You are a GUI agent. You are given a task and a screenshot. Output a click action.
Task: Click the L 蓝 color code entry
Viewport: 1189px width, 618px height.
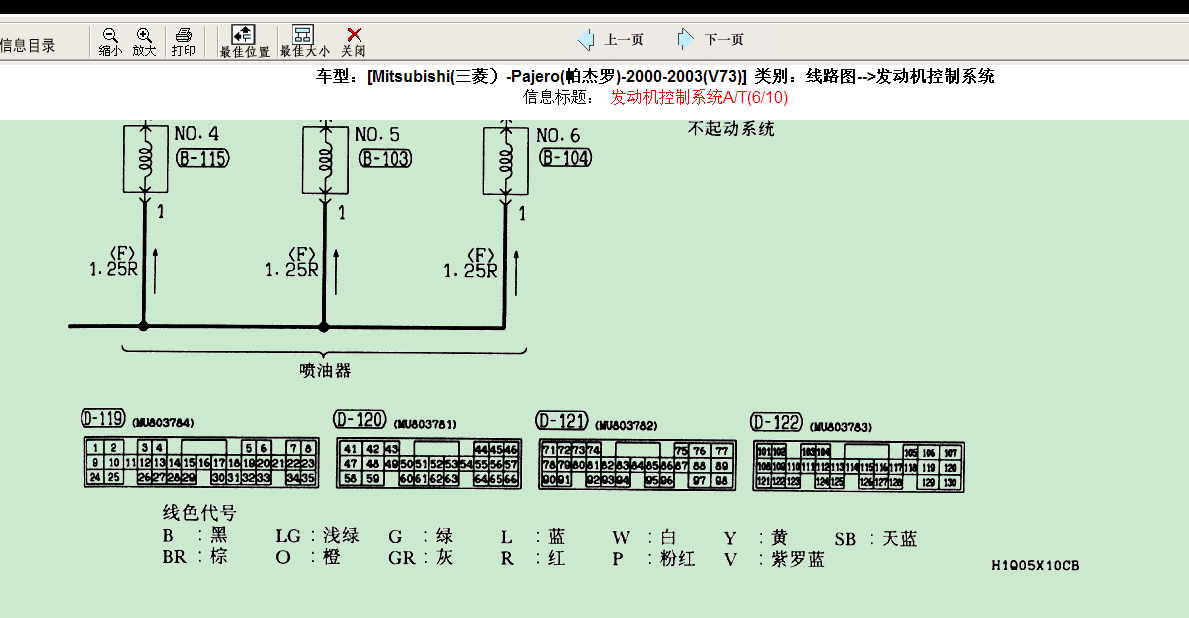533,537
